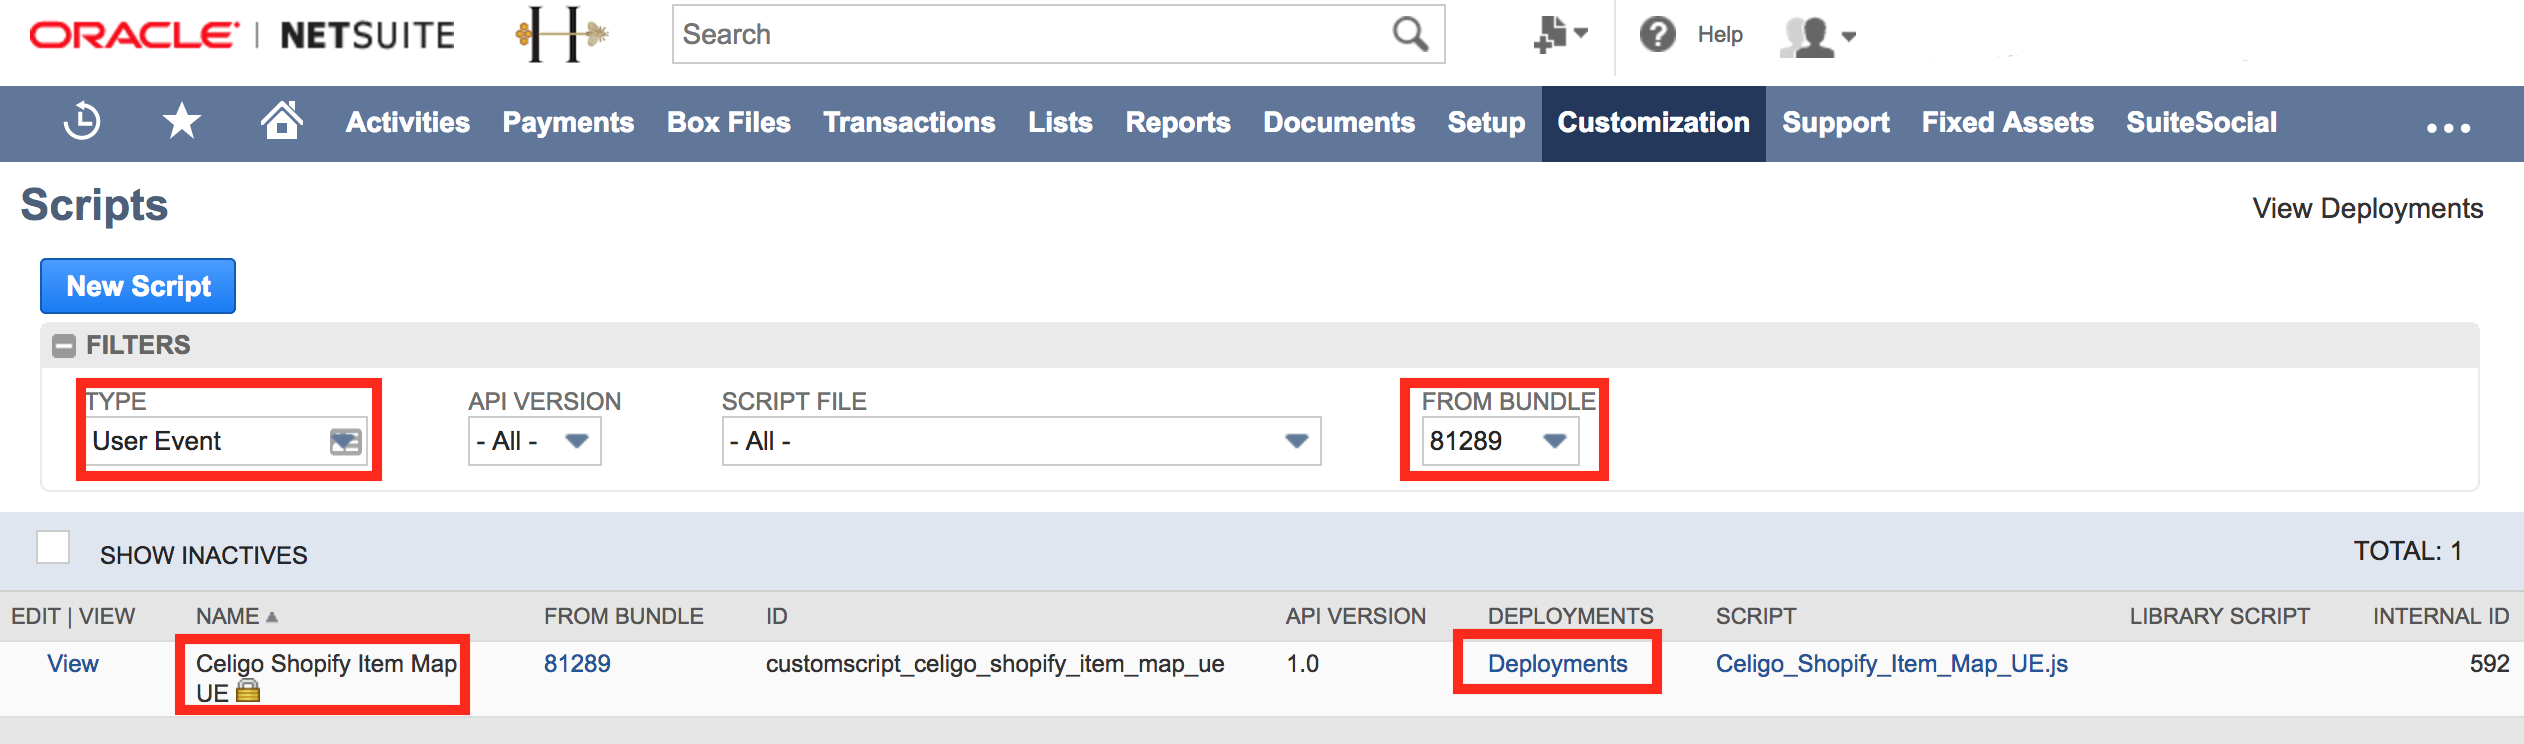Viewport: 2524px width, 744px height.
Task: Open the Support menu
Action: [1836, 123]
